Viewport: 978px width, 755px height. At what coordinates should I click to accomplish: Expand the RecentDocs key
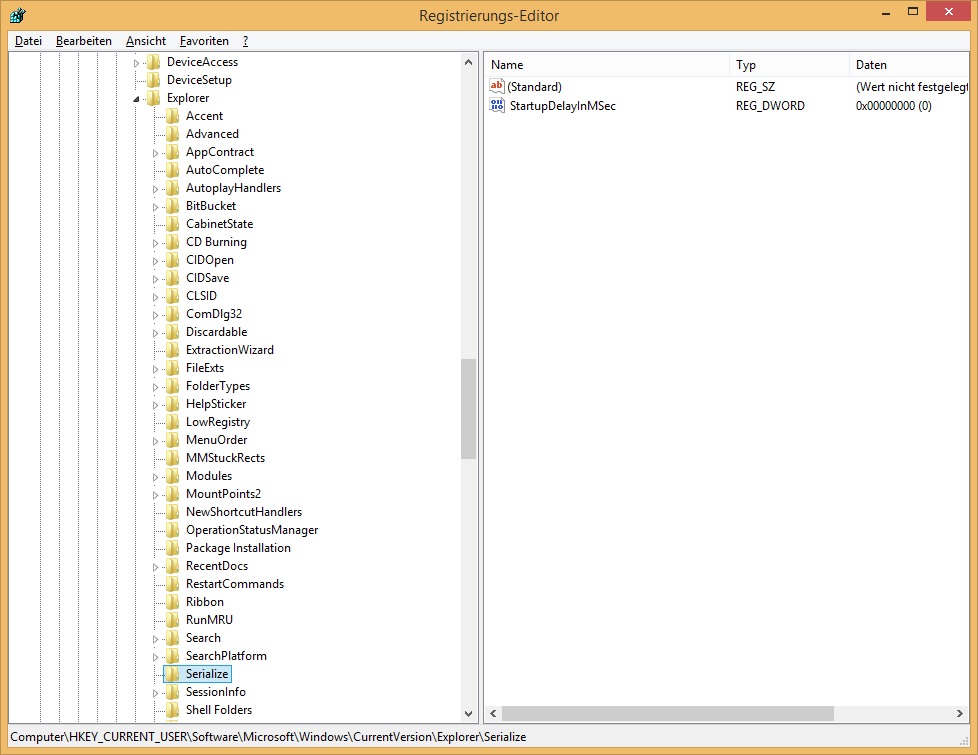point(155,567)
